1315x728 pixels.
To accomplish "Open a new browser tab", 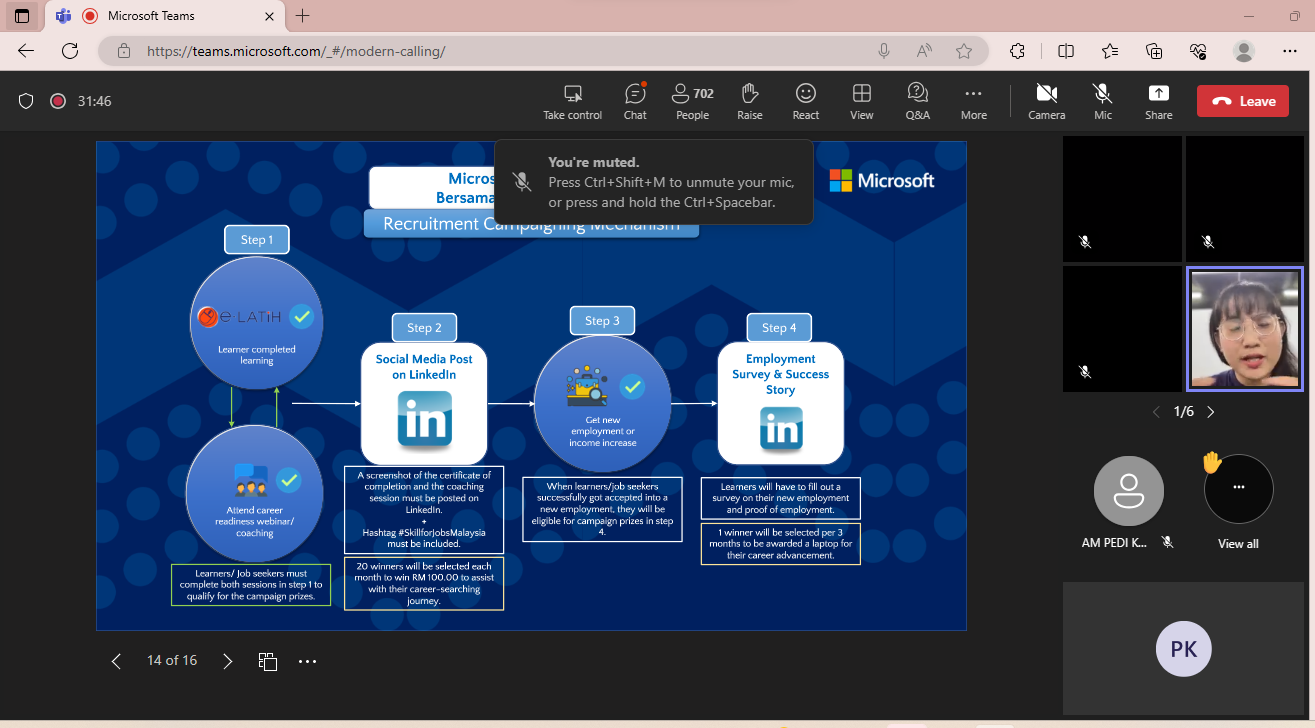I will pyautogui.click(x=303, y=16).
